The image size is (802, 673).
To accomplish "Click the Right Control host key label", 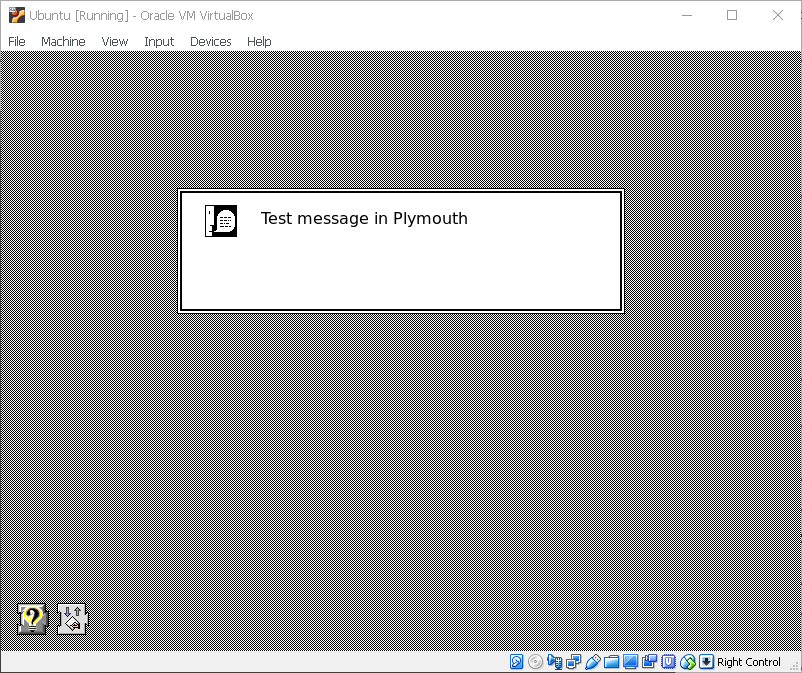I will (748, 662).
